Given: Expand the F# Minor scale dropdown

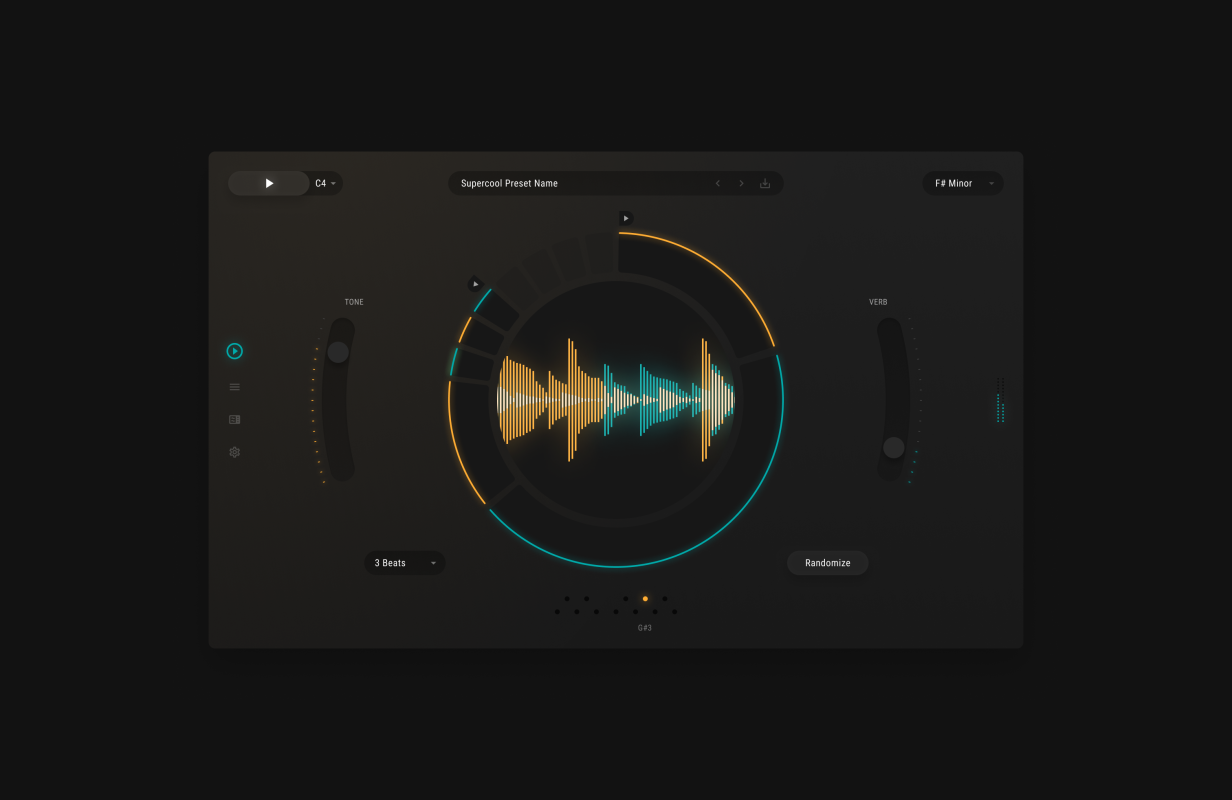Looking at the screenshot, I should 962,184.
